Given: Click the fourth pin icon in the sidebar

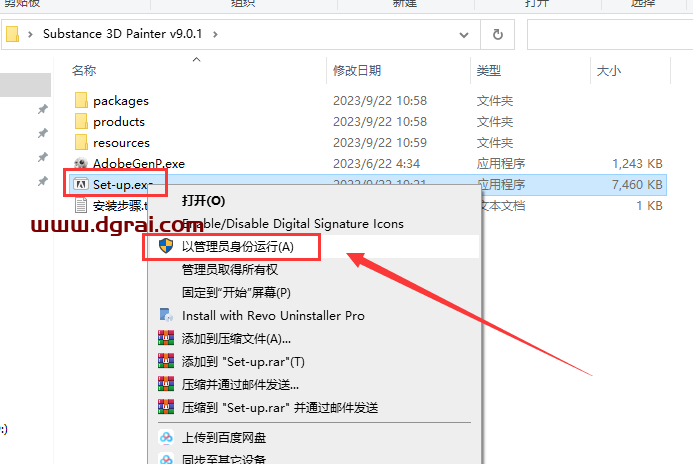Looking at the screenshot, I should point(42,181).
